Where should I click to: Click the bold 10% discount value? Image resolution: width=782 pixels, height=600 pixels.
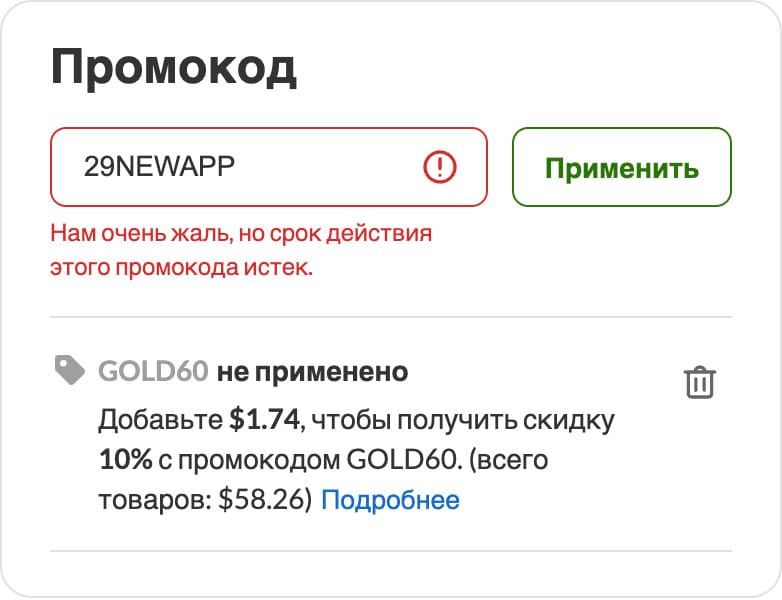pyautogui.click(x=125, y=460)
